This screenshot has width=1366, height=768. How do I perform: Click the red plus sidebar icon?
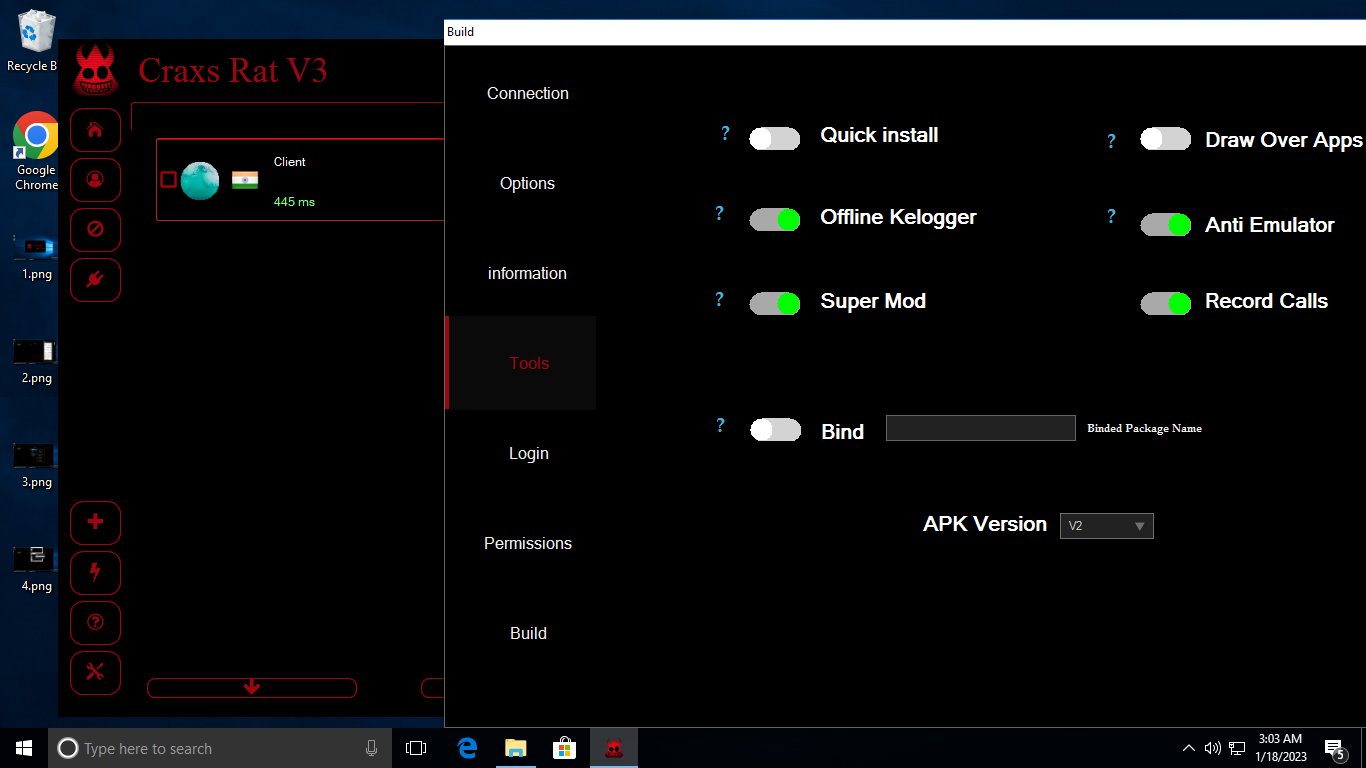coord(96,523)
